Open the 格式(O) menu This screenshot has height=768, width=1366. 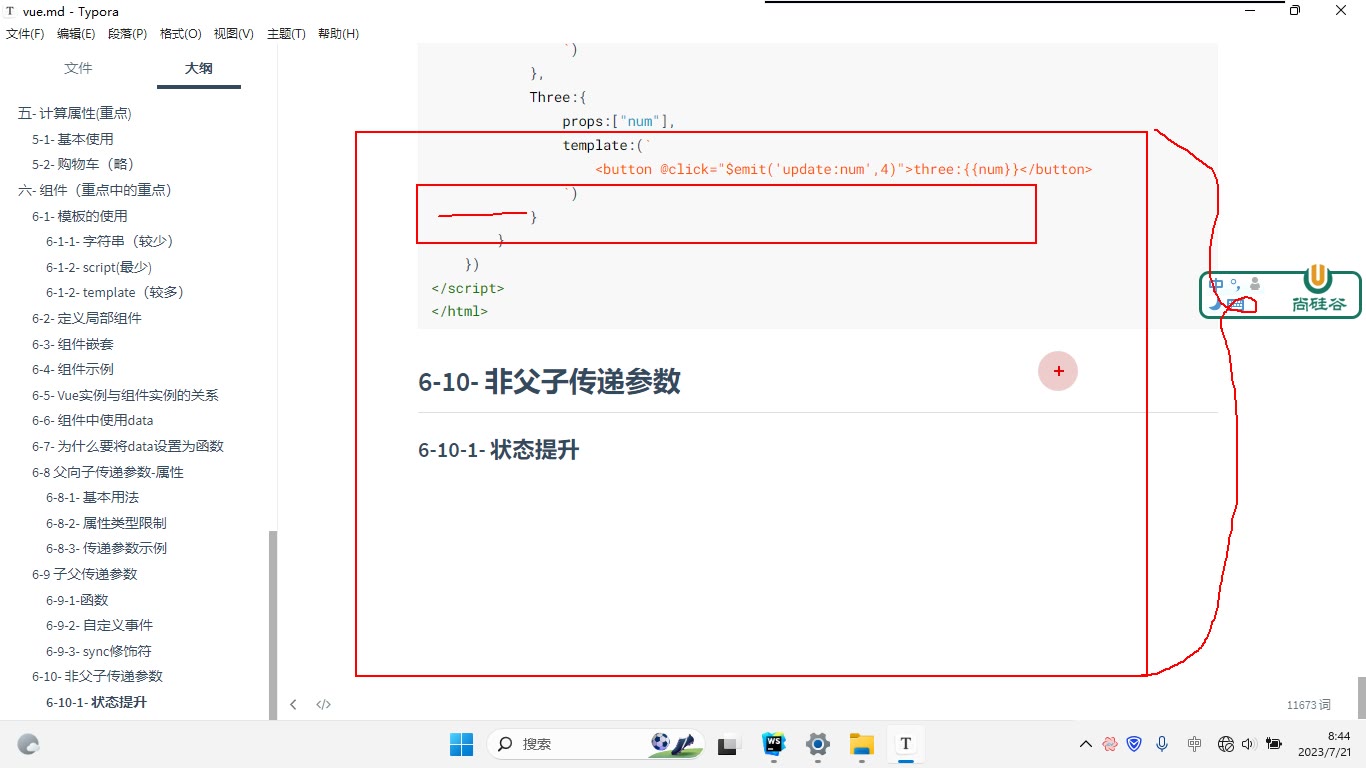pos(181,34)
